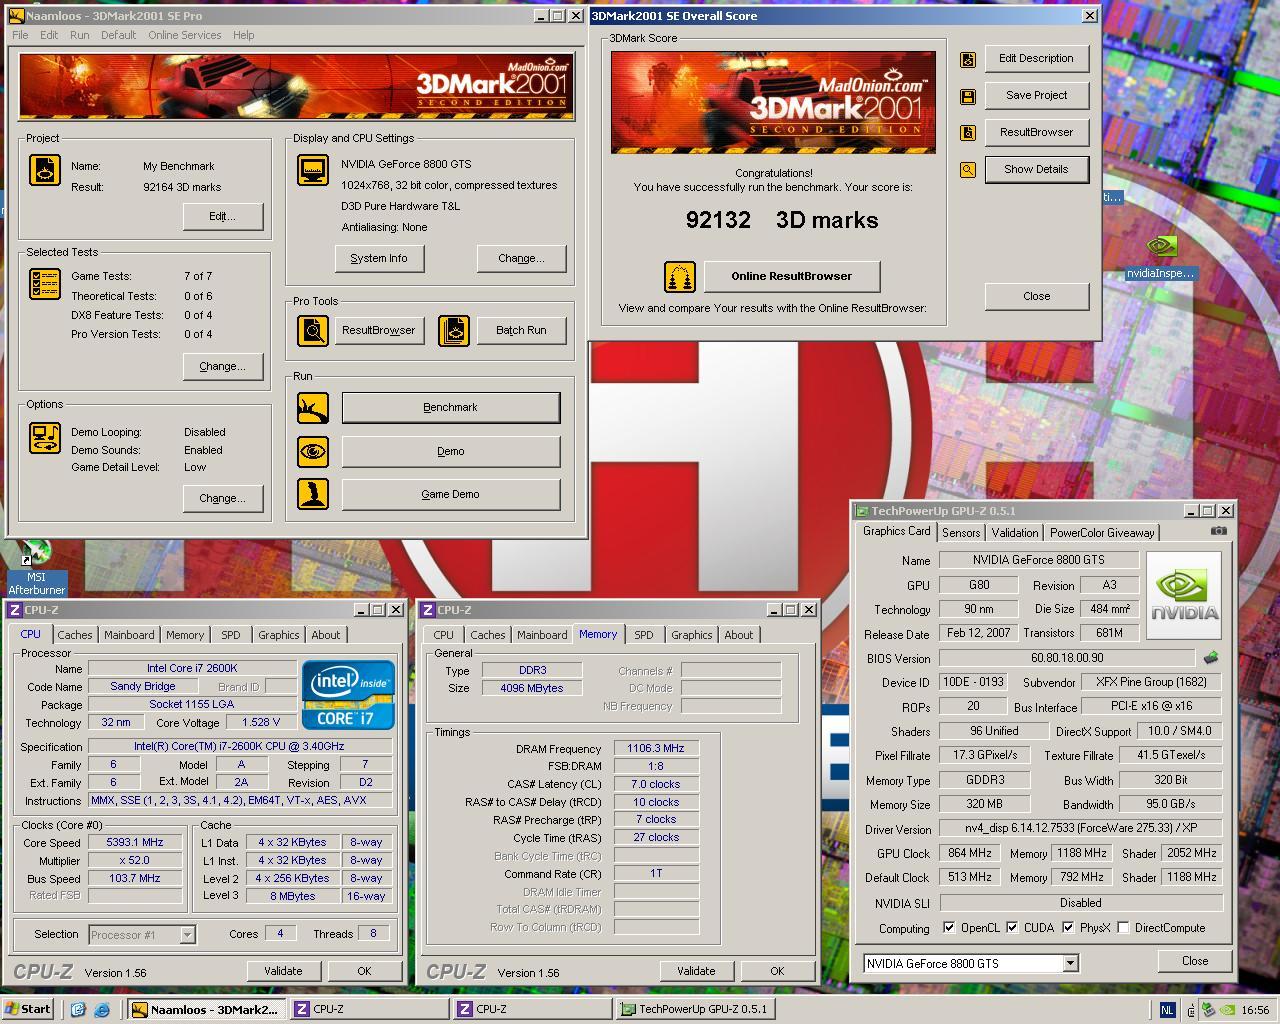The image size is (1280, 1024).
Task: Click the Driver Version field in GPU-Z
Action: tap(1081, 829)
